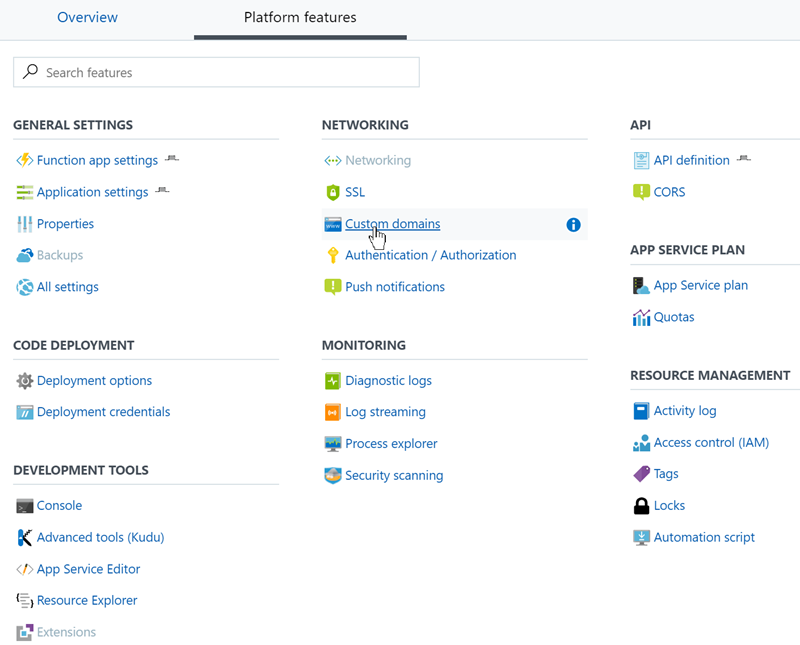This screenshot has height=645, width=800.
Task: Select the SSL padlock icon
Action: point(332,192)
